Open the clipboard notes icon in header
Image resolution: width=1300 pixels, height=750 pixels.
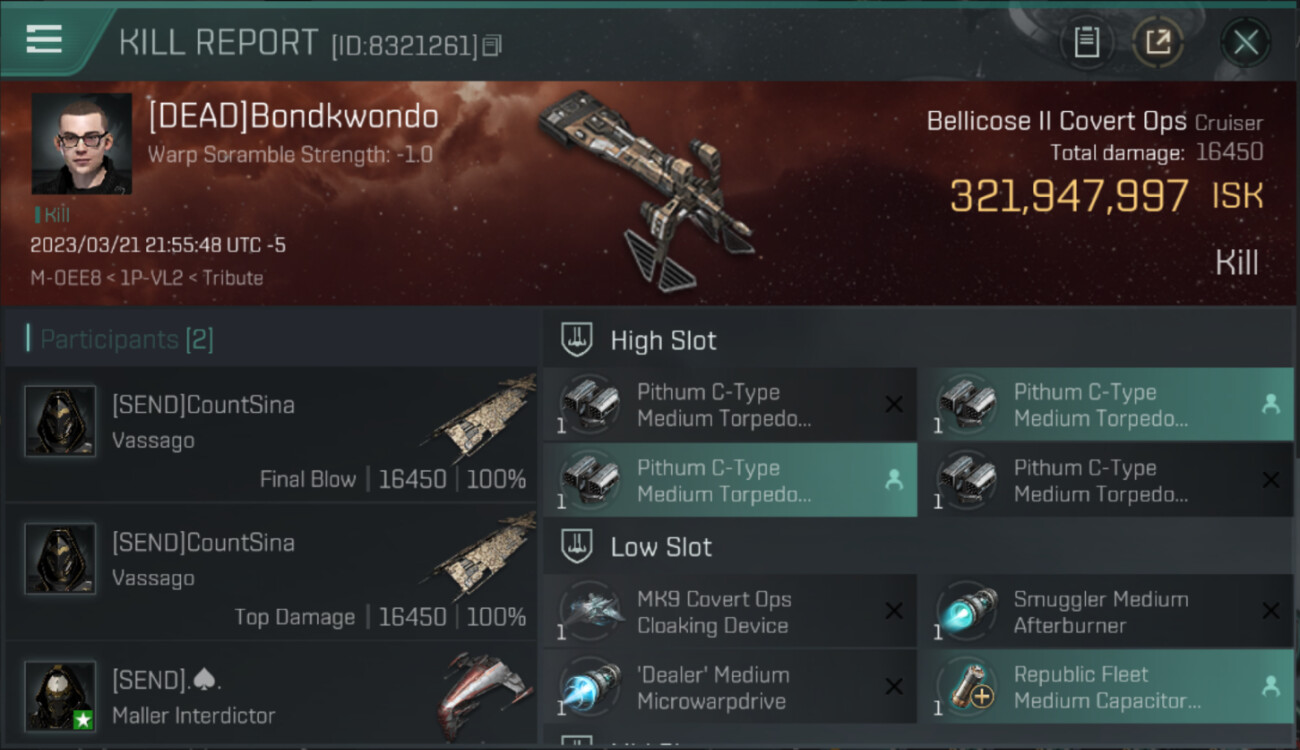click(1087, 42)
